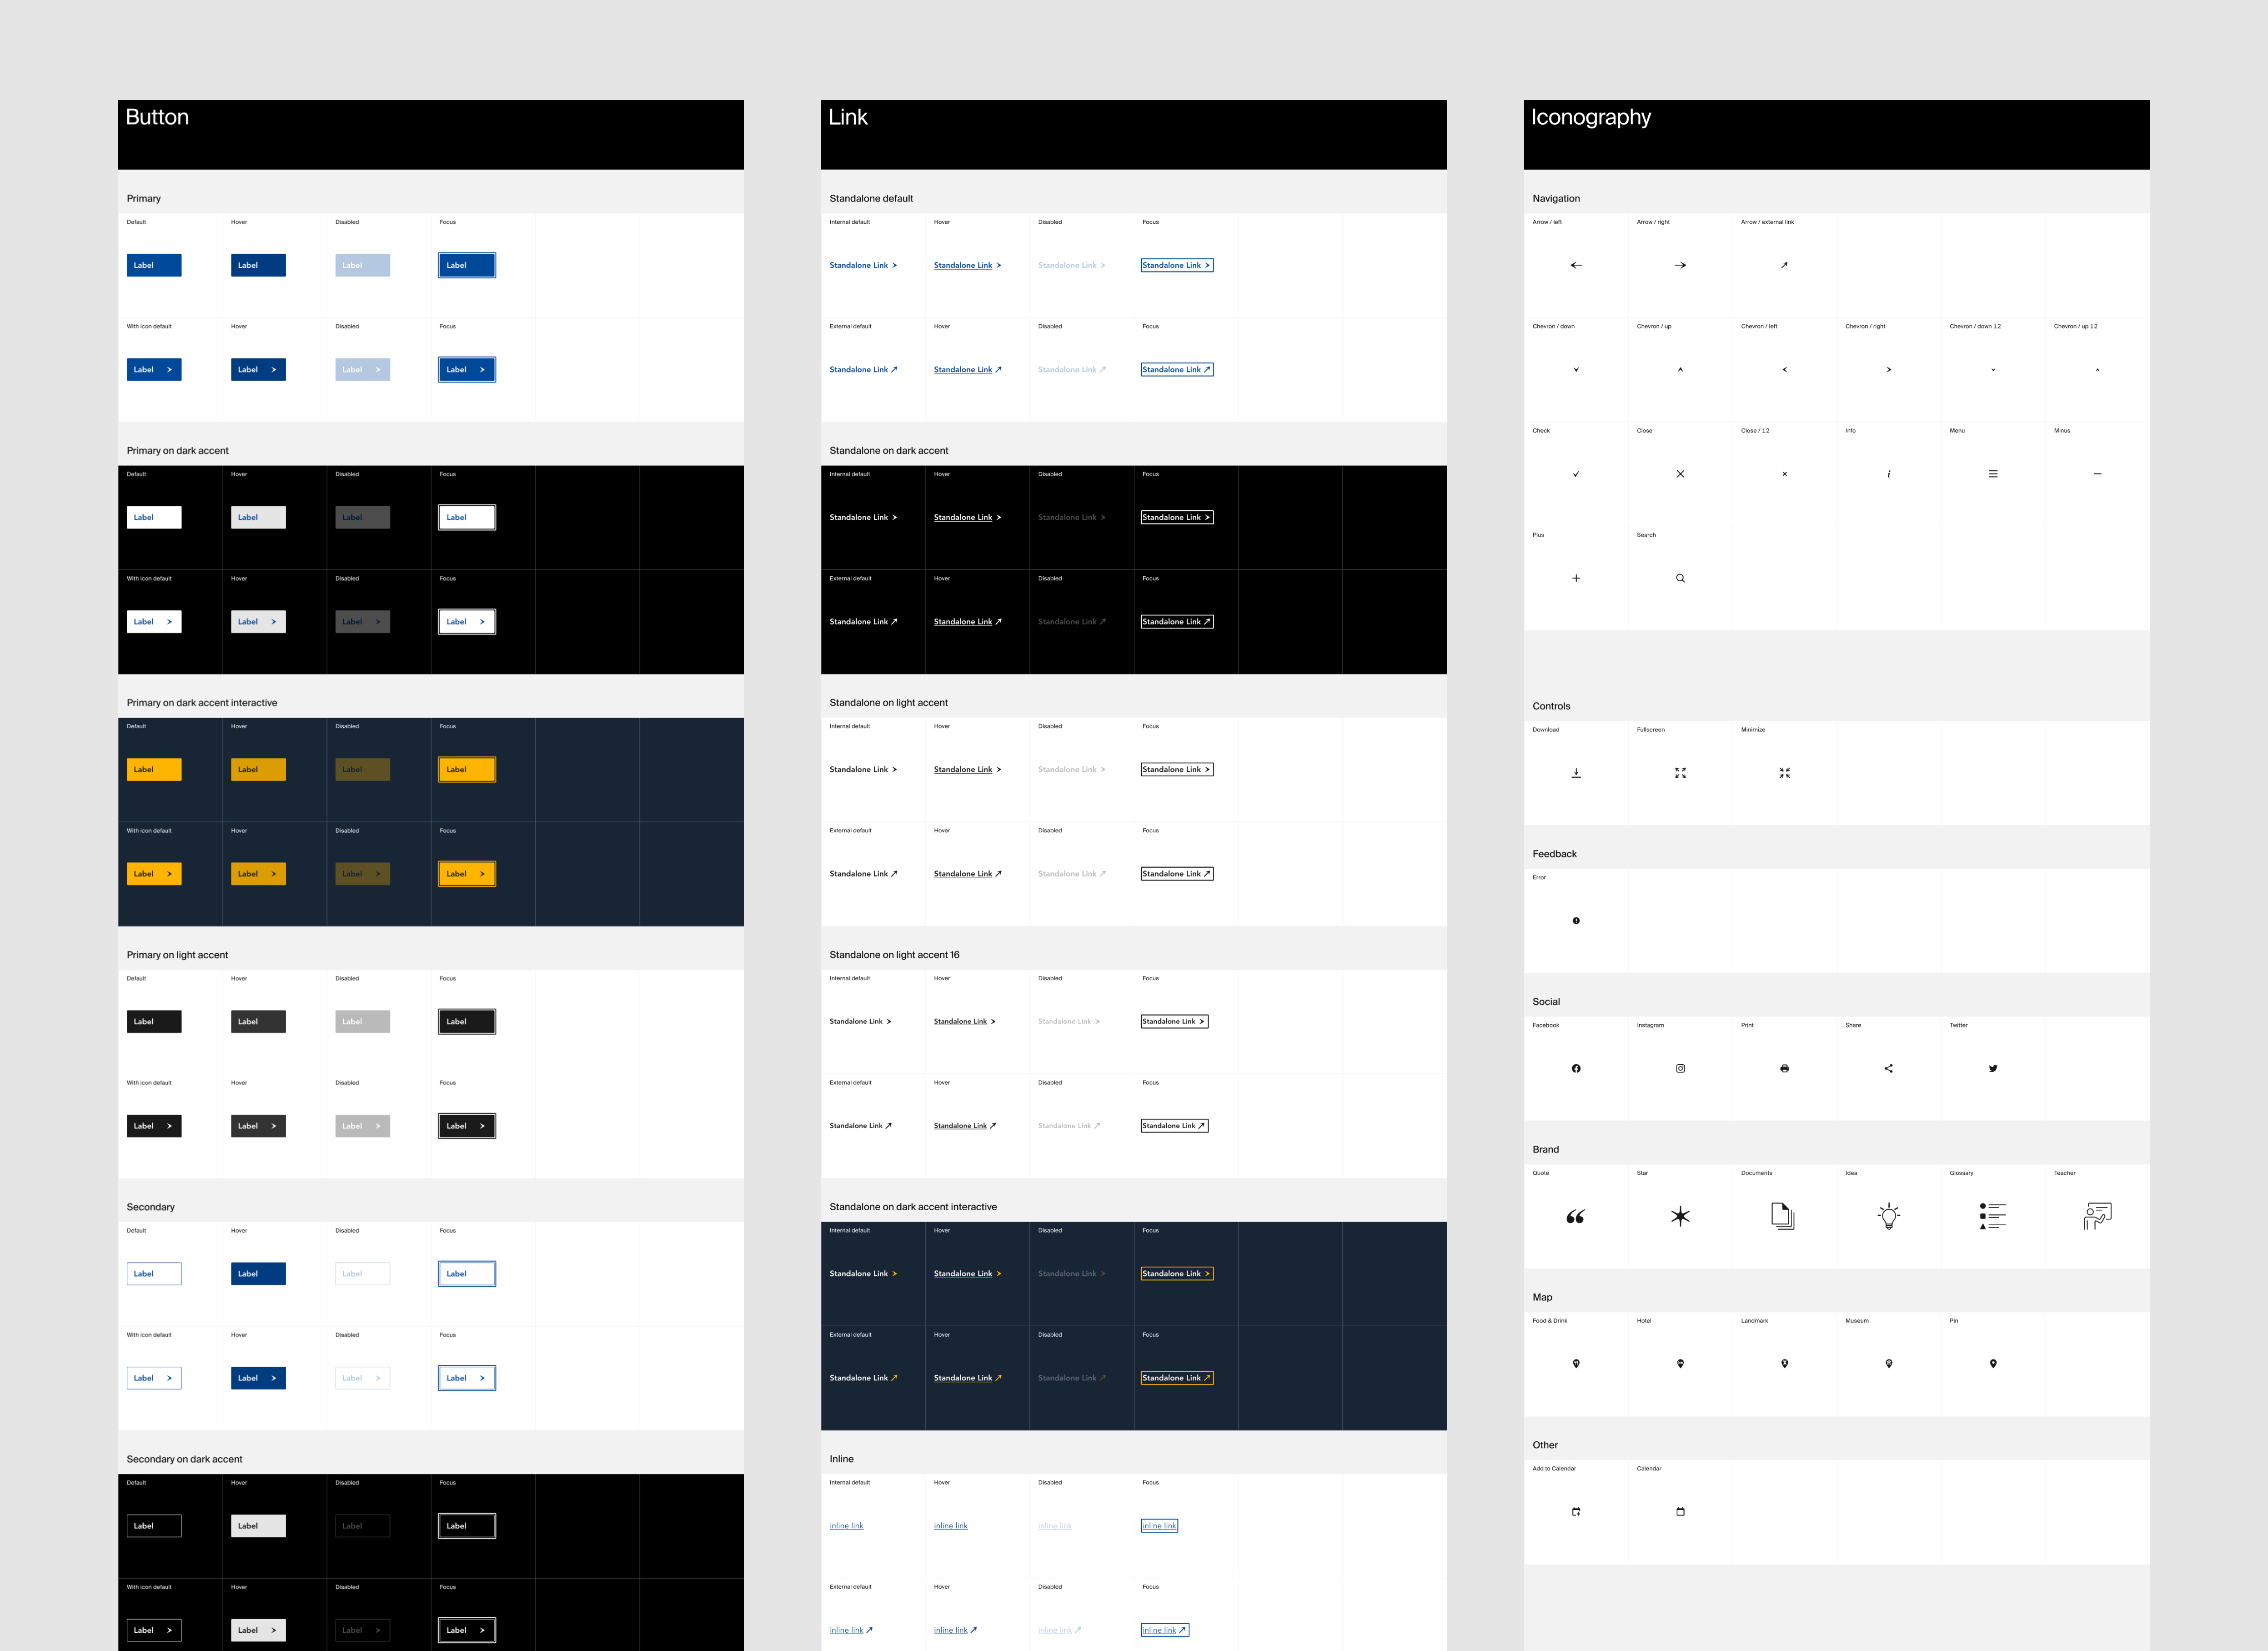Click the Arrow / external link icon
The height and width of the screenshot is (1651, 2268).
click(1784, 265)
